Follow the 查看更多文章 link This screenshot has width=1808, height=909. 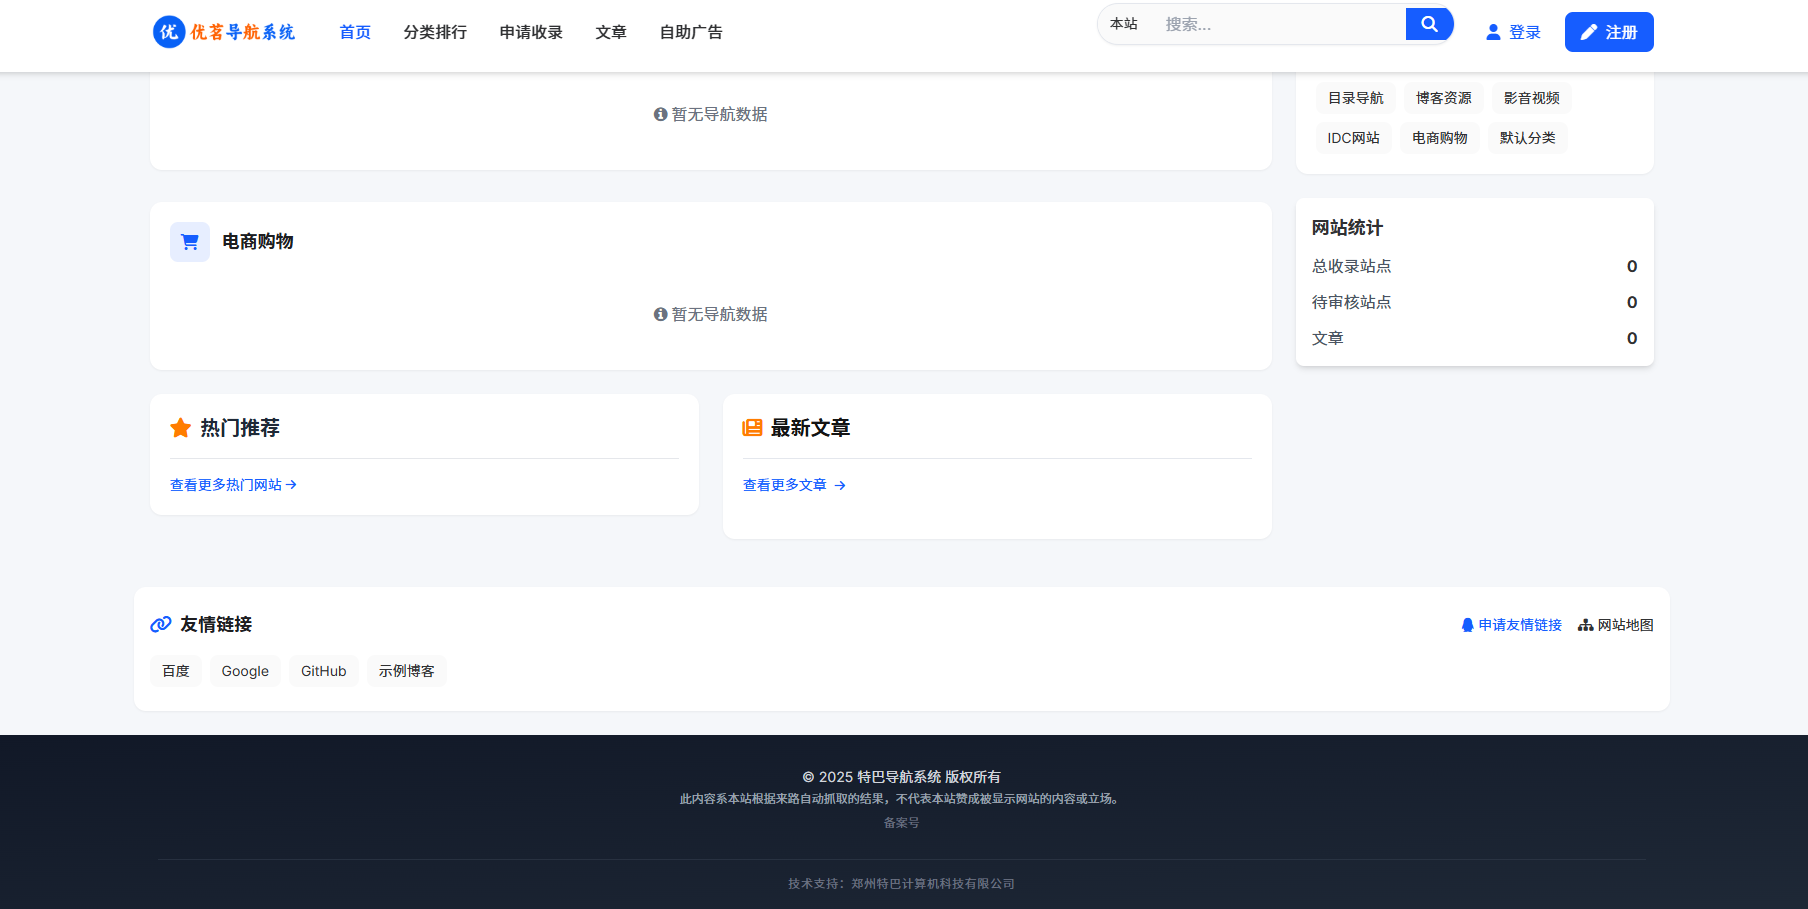coord(794,485)
